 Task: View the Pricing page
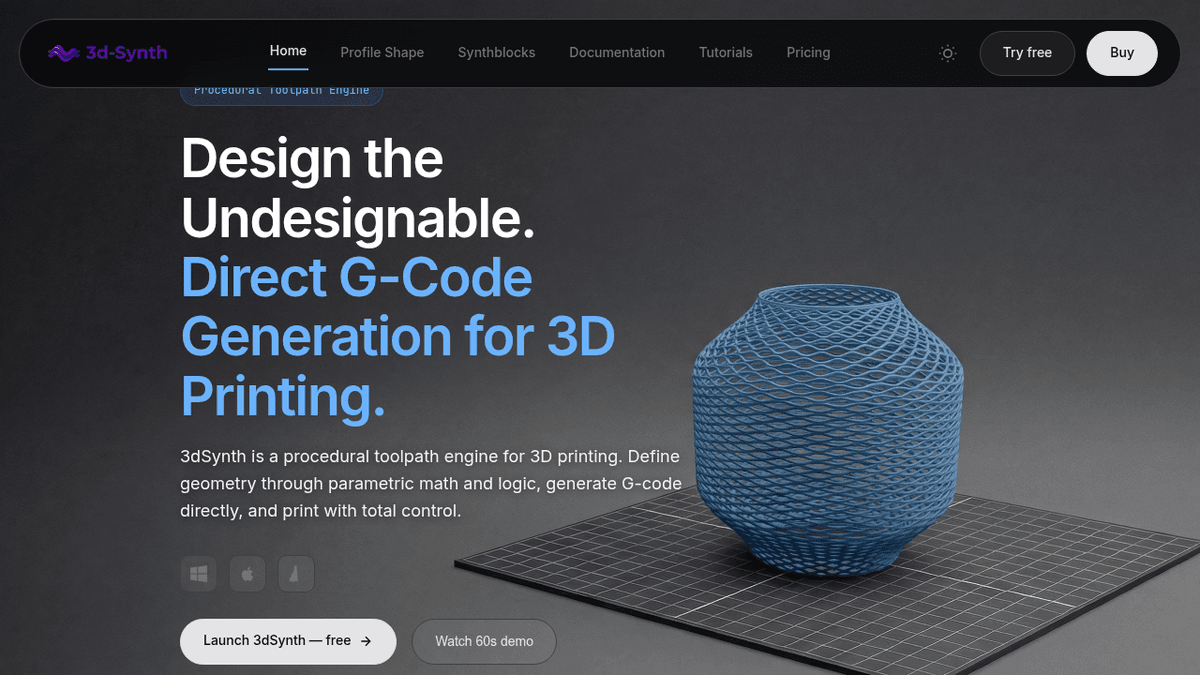(x=808, y=53)
